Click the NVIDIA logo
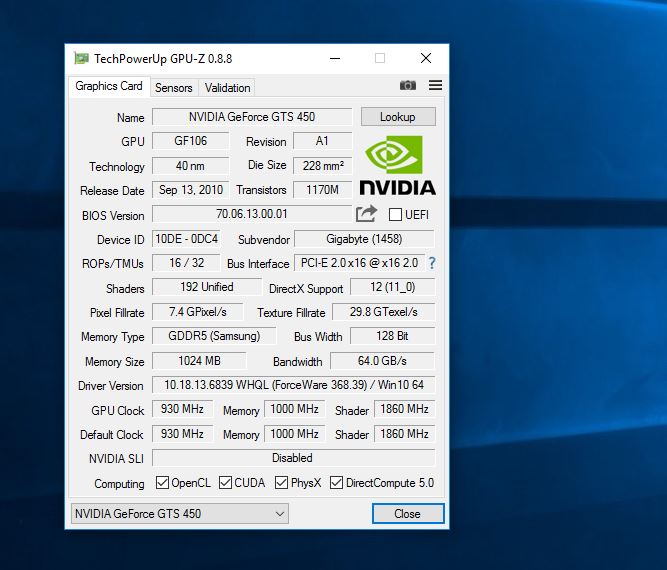The width and height of the screenshot is (667, 570). (x=398, y=165)
